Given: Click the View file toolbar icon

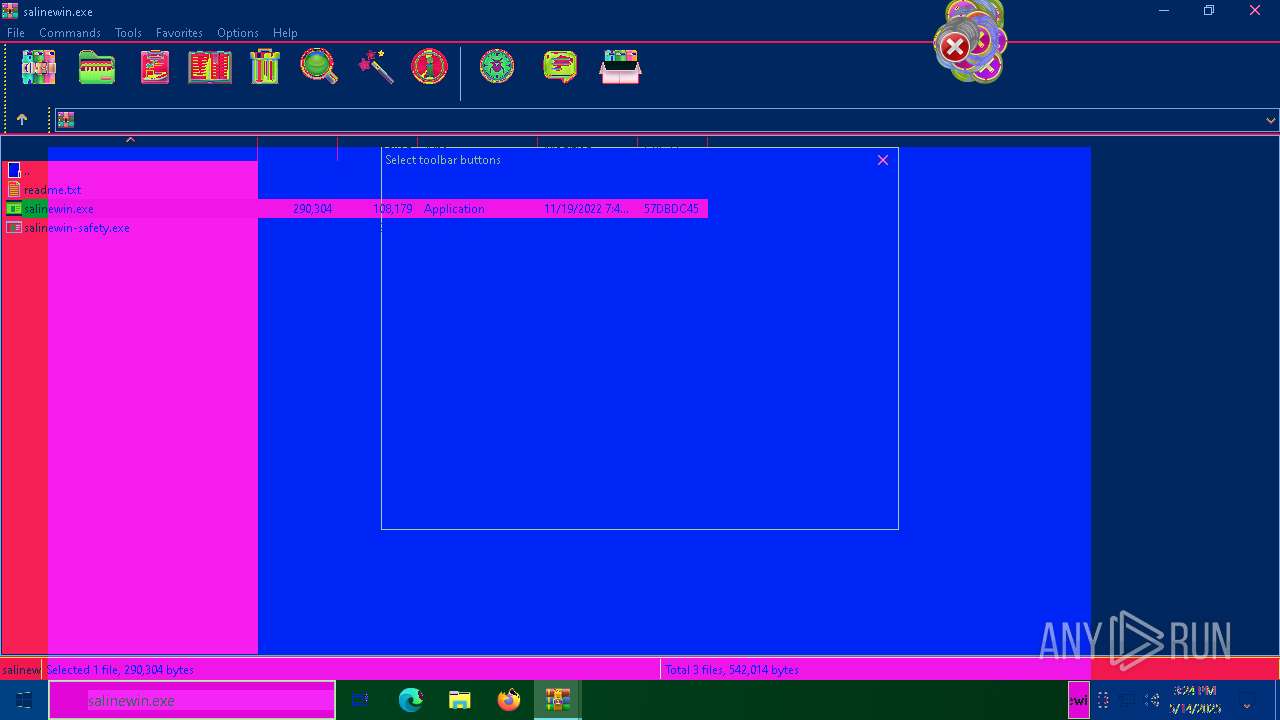Looking at the screenshot, I should (x=210, y=68).
